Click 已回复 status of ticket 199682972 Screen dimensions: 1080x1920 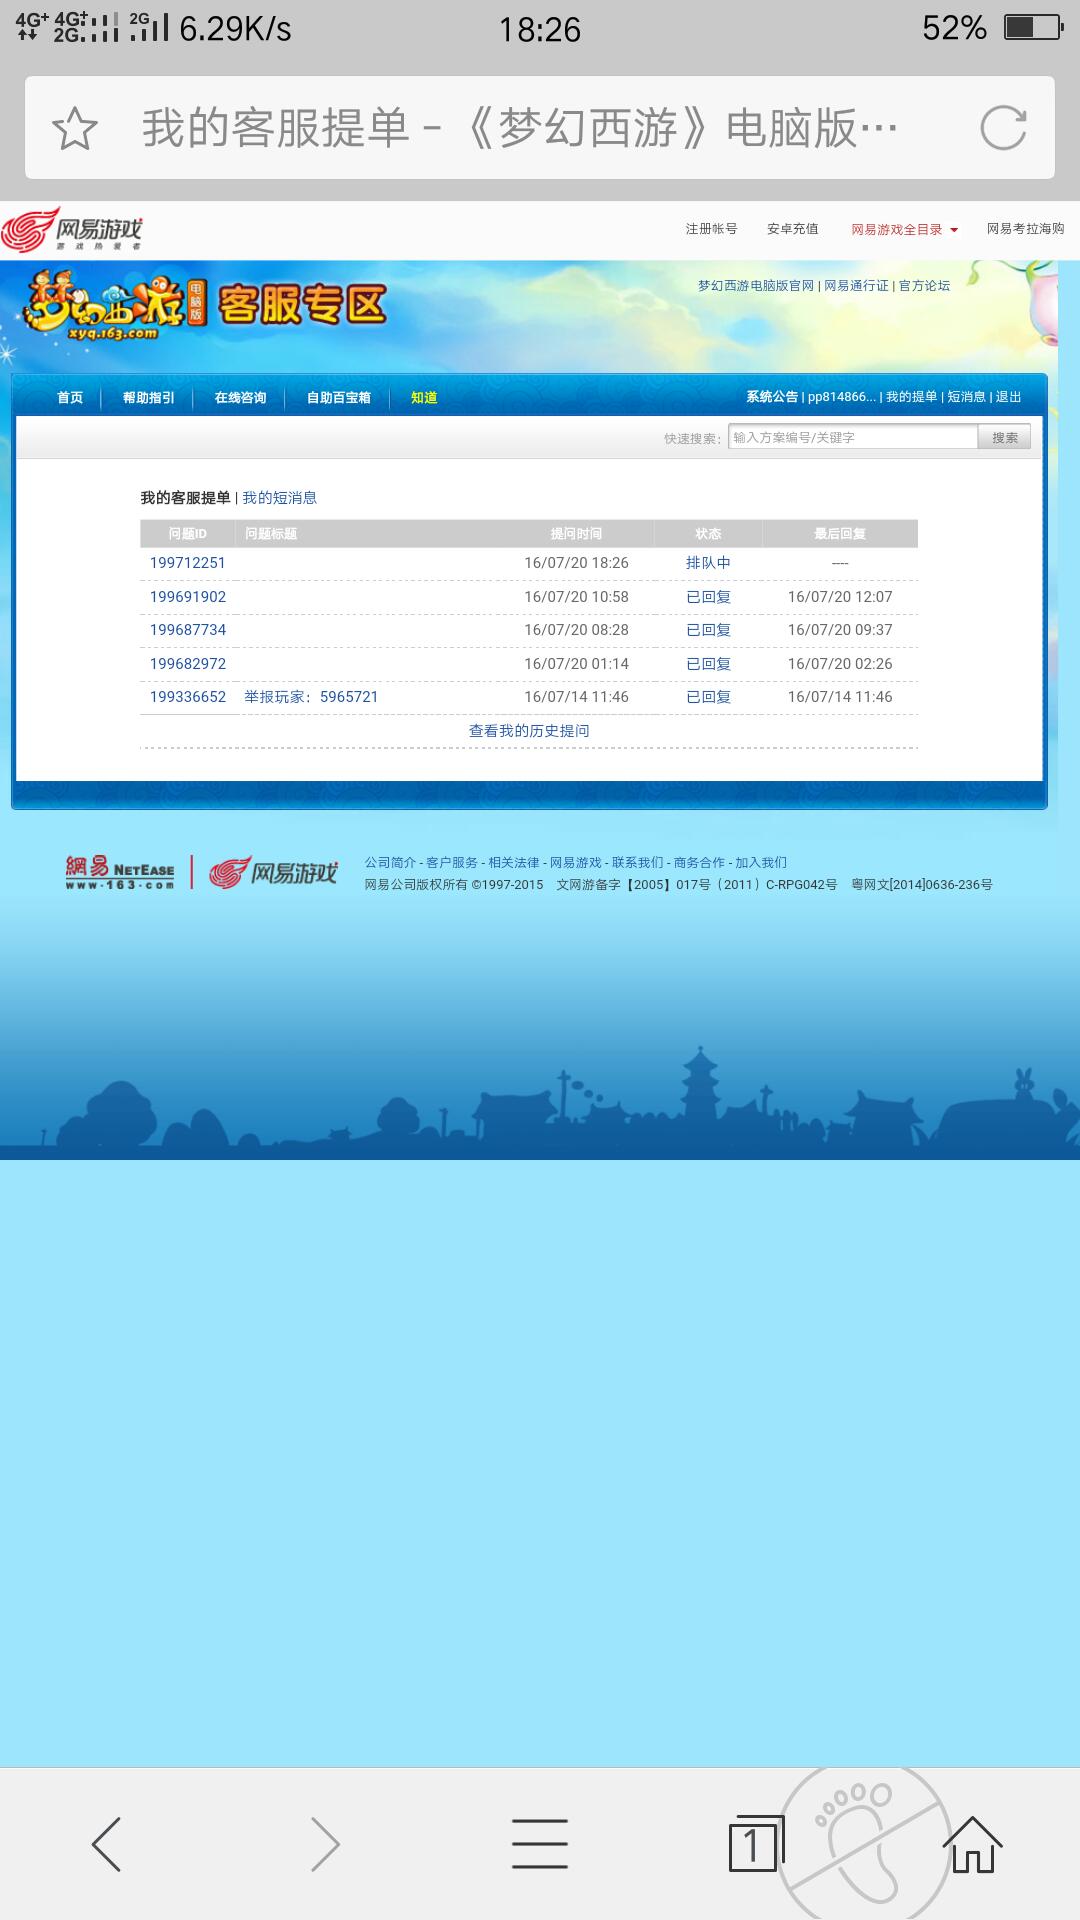pos(708,664)
